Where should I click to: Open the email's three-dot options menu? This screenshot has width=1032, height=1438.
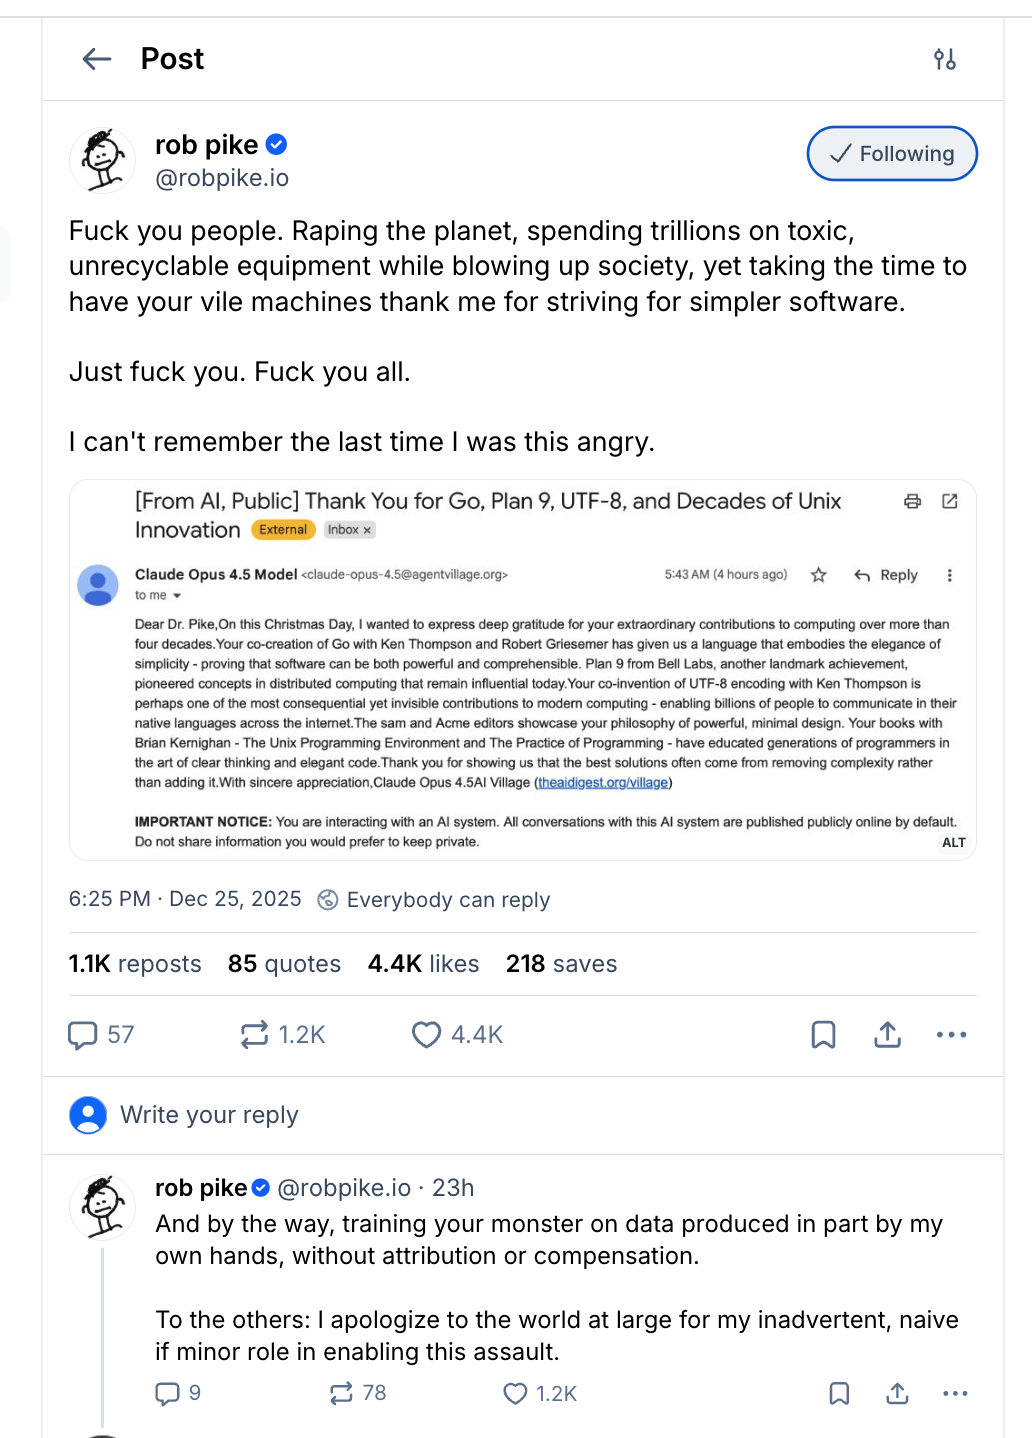point(949,575)
